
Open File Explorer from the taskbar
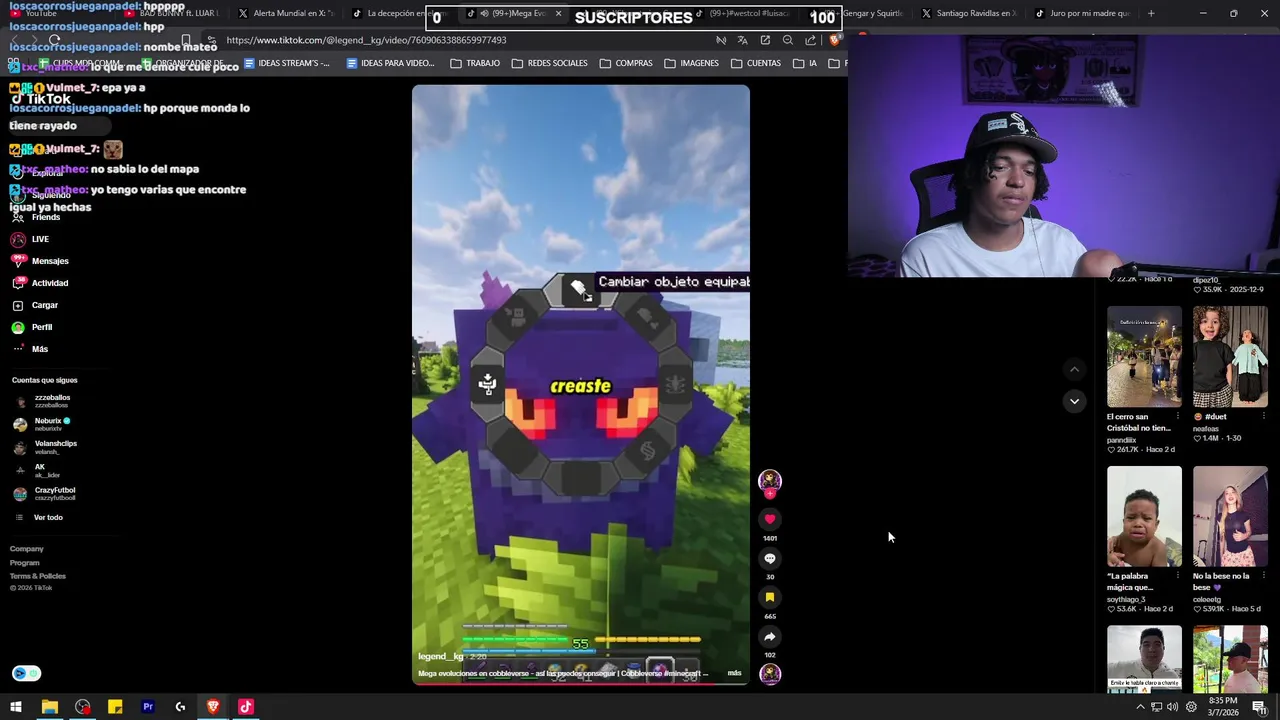pos(49,707)
